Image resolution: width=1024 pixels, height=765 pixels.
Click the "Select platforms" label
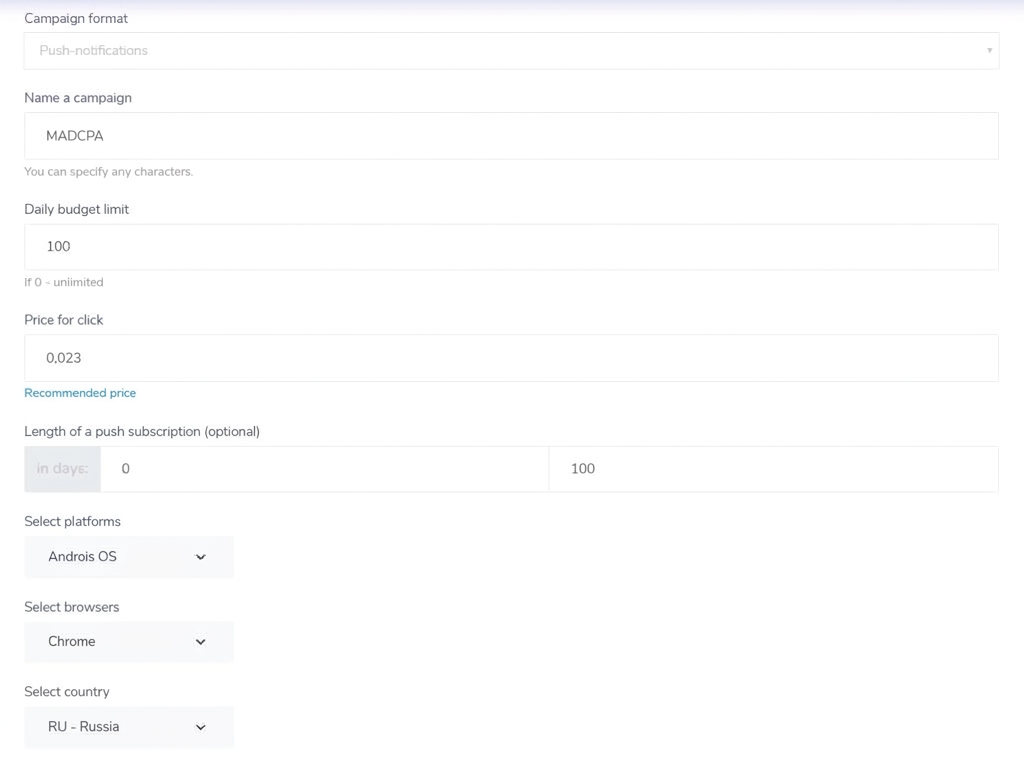coord(72,521)
